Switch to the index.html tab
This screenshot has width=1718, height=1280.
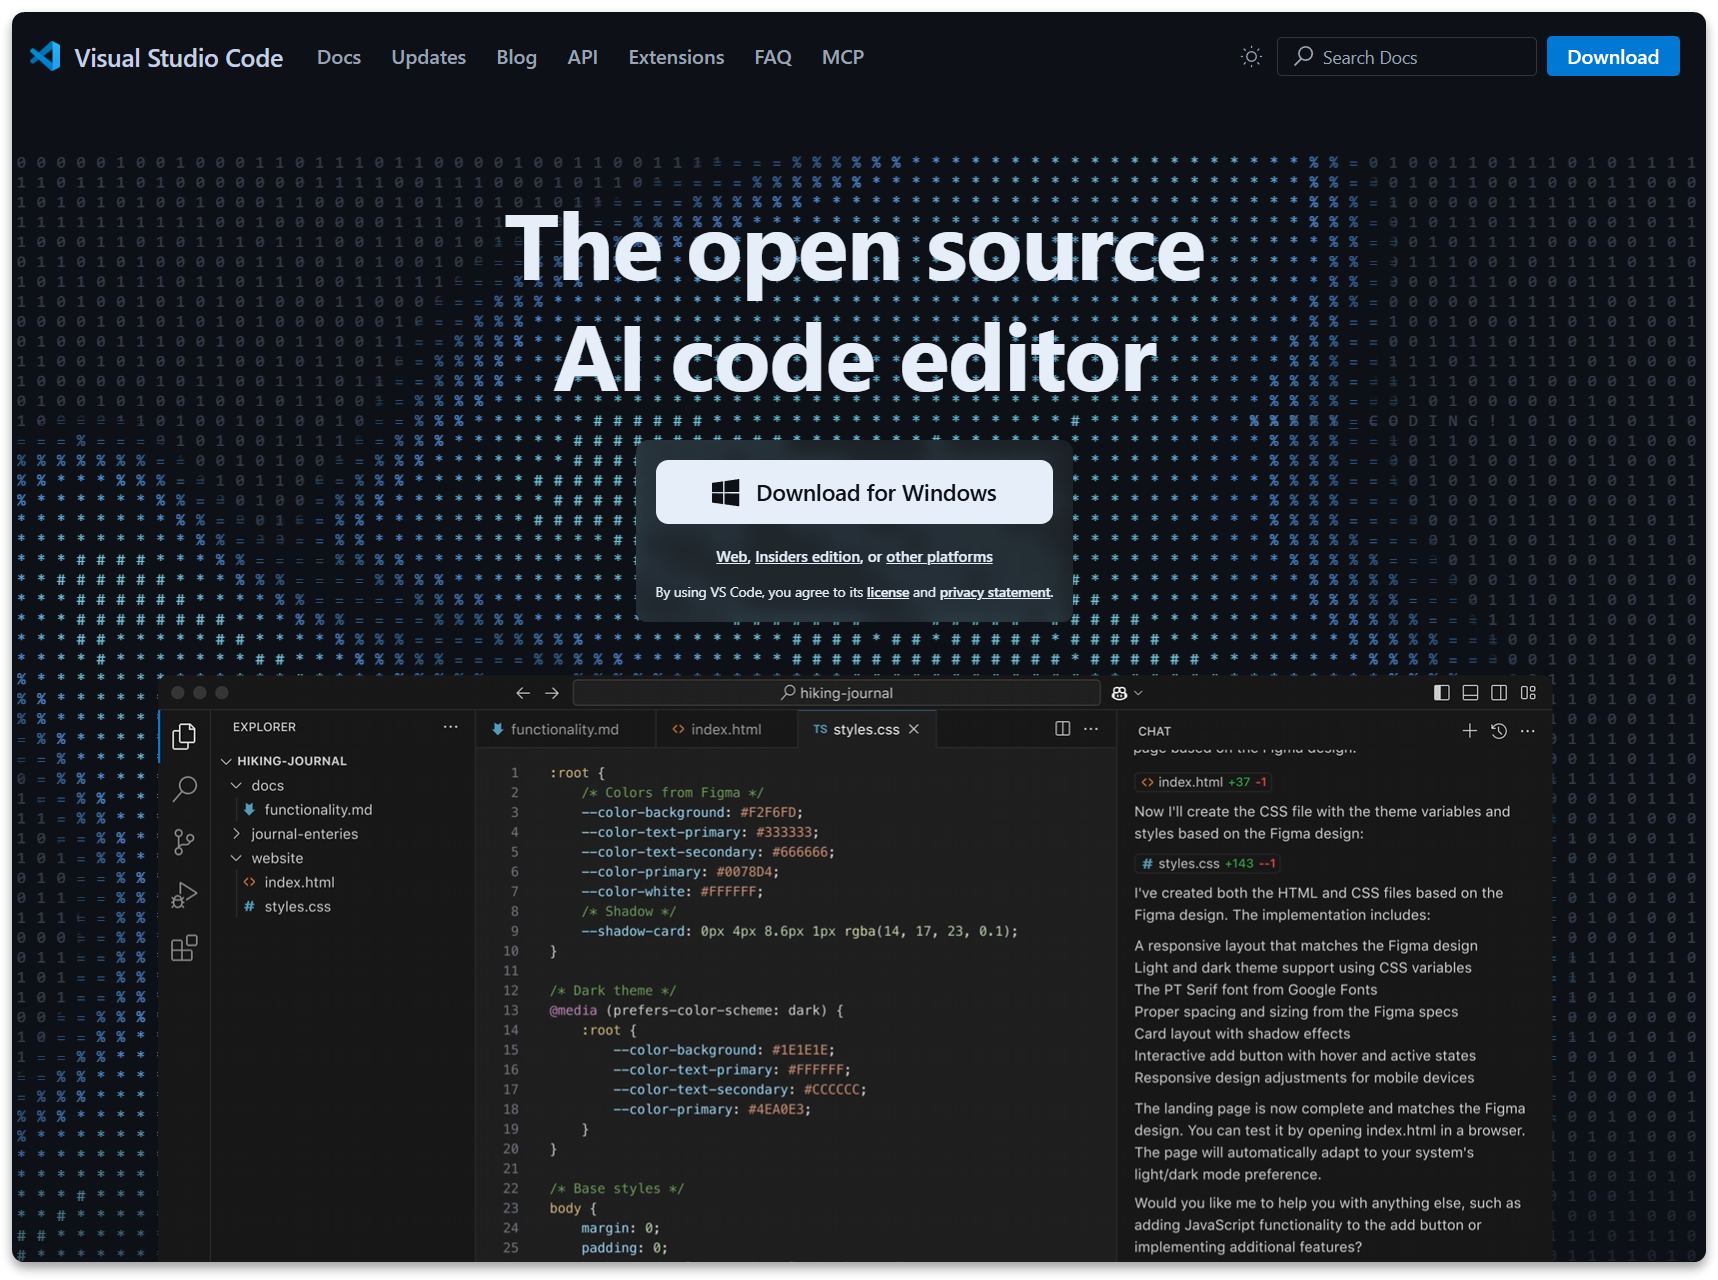[725, 729]
